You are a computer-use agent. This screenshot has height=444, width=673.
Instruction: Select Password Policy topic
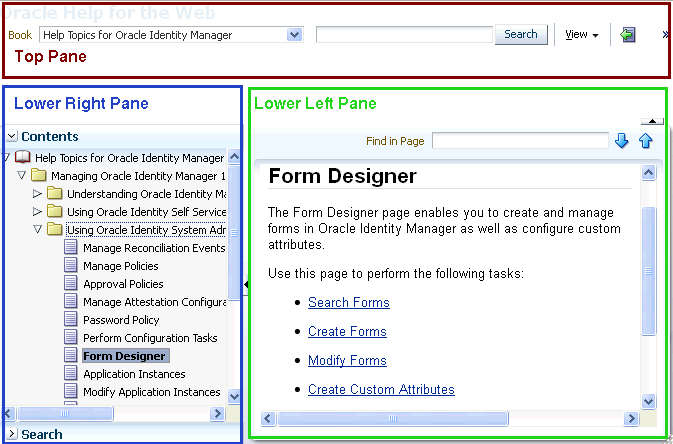click(121, 320)
